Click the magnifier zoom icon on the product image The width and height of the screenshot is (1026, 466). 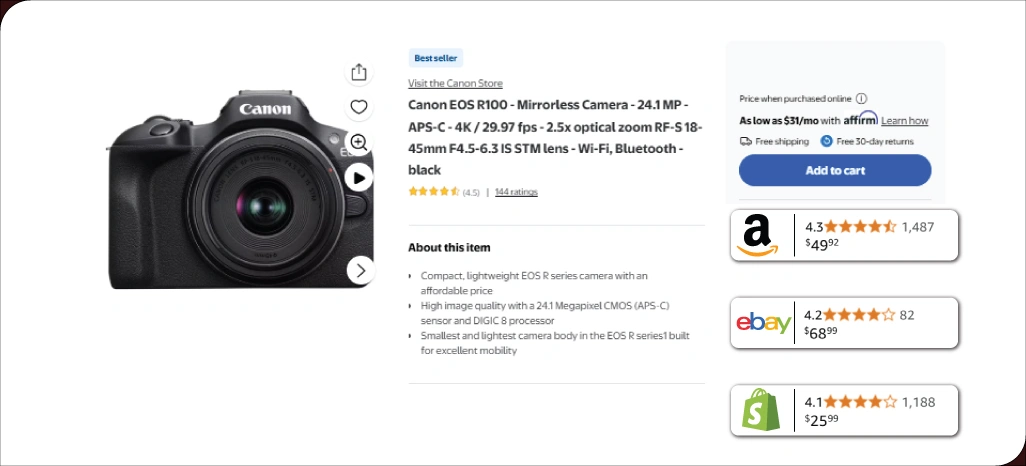click(x=359, y=142)
